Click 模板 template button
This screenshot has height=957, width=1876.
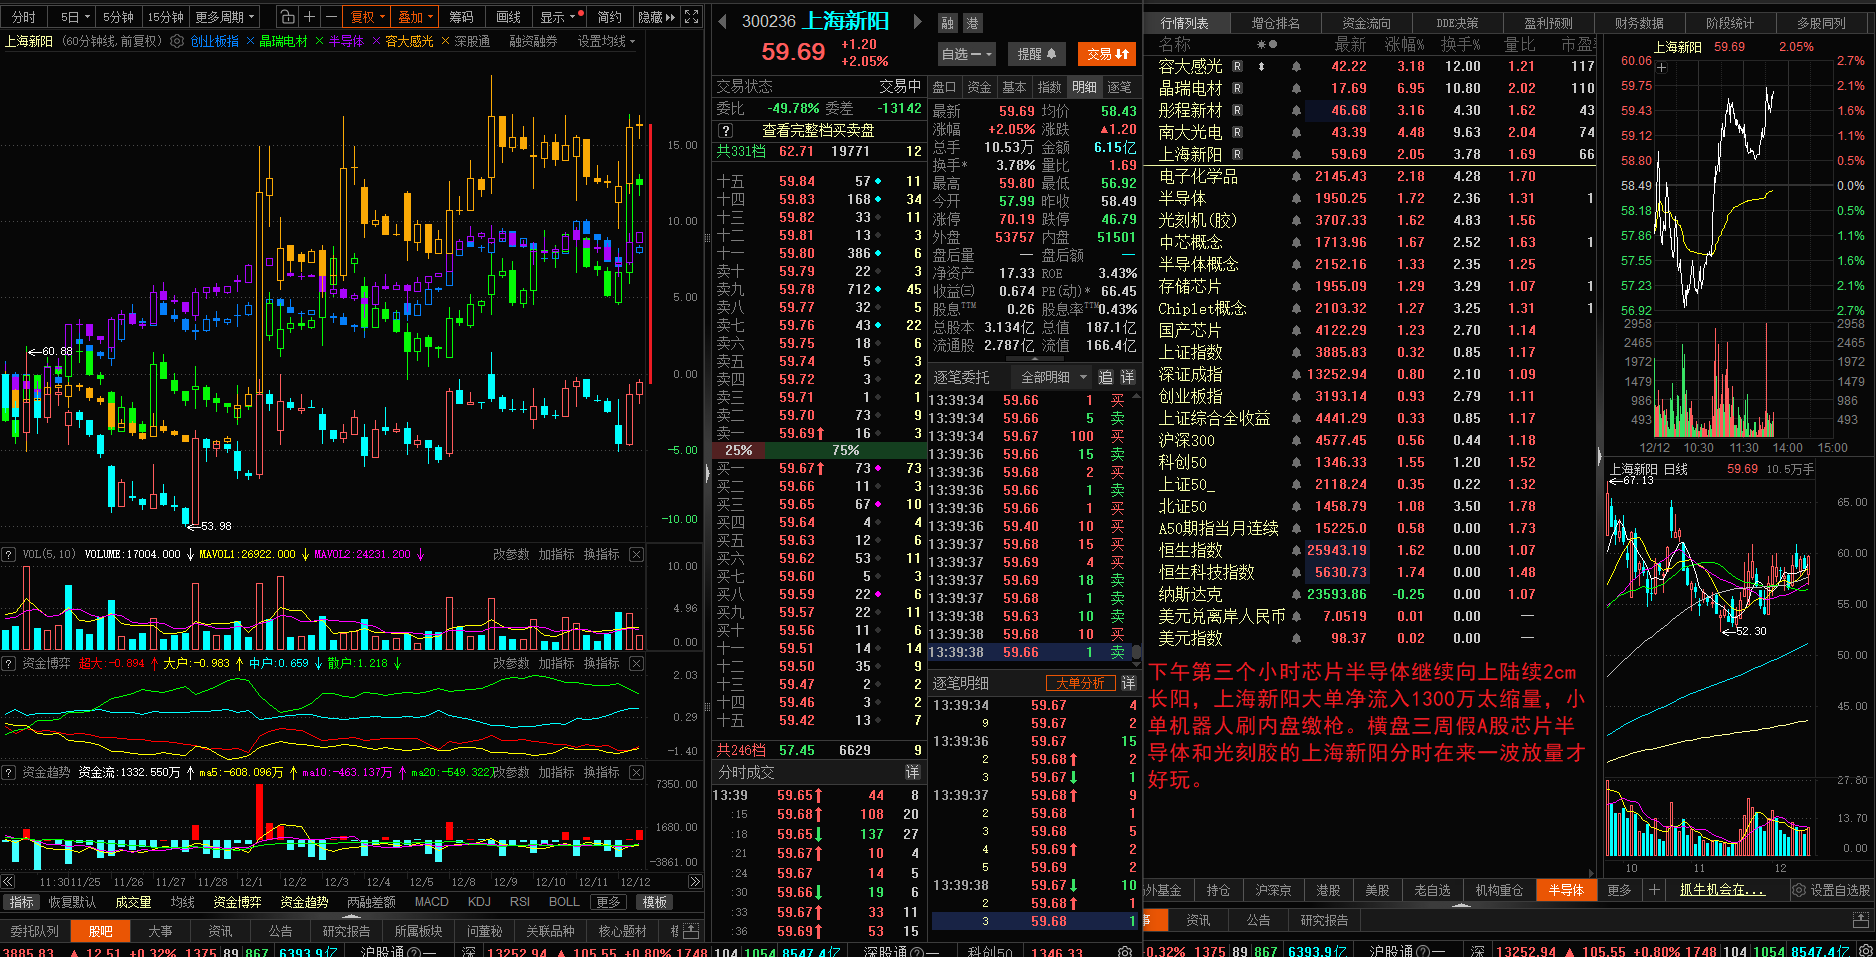[x=655, y=902]
